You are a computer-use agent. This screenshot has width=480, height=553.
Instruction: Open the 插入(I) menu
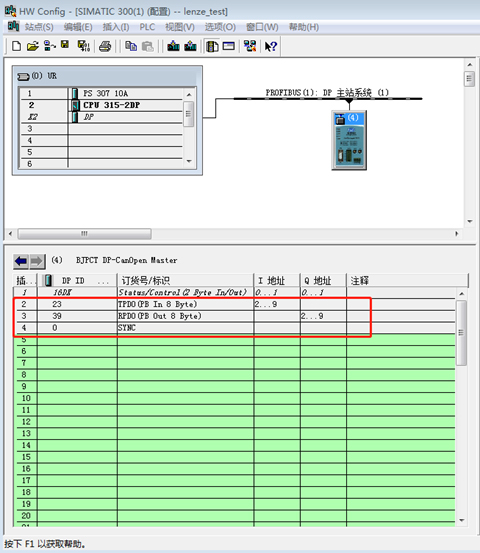116,27
